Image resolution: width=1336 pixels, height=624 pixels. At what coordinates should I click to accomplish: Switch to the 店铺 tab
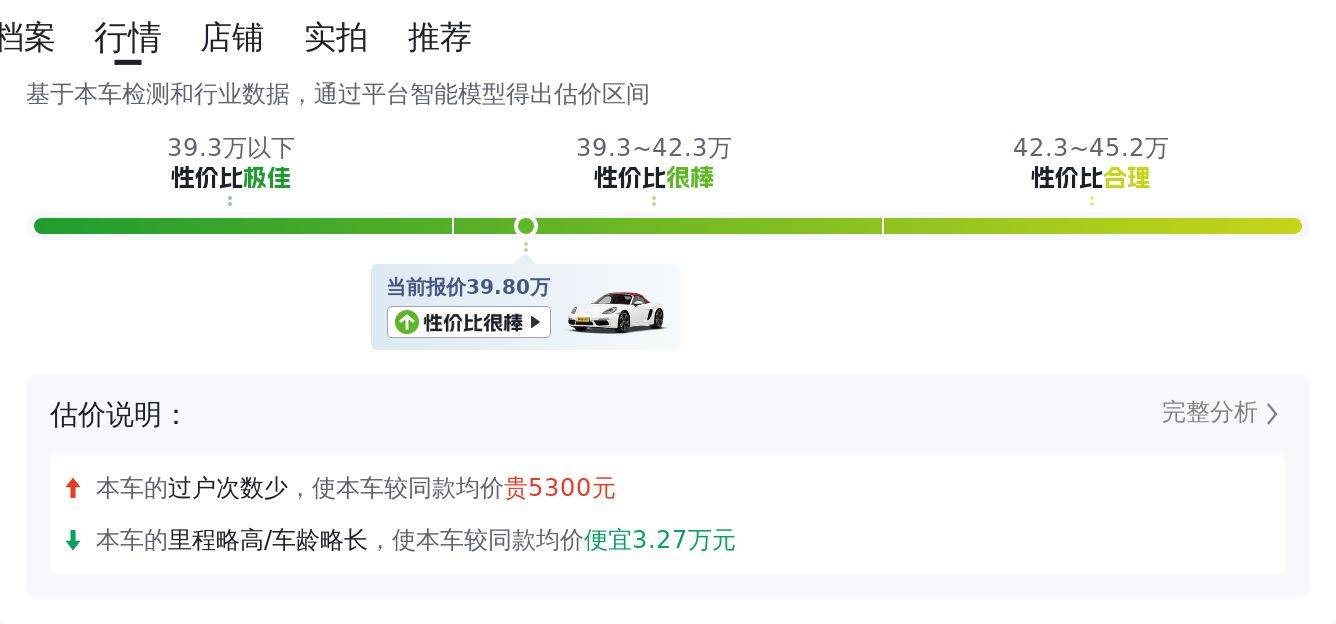[x=232, y=38]
